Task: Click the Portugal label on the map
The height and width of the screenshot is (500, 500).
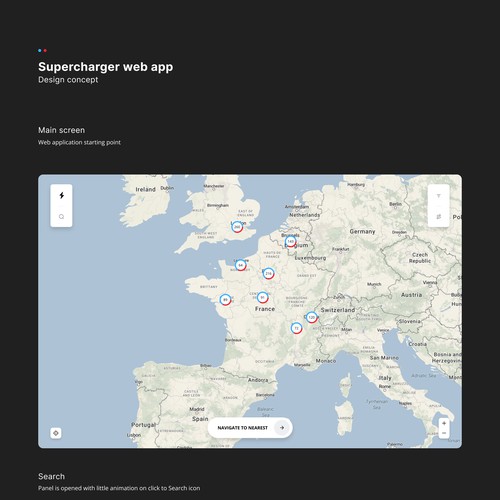Action: point(143,425)
